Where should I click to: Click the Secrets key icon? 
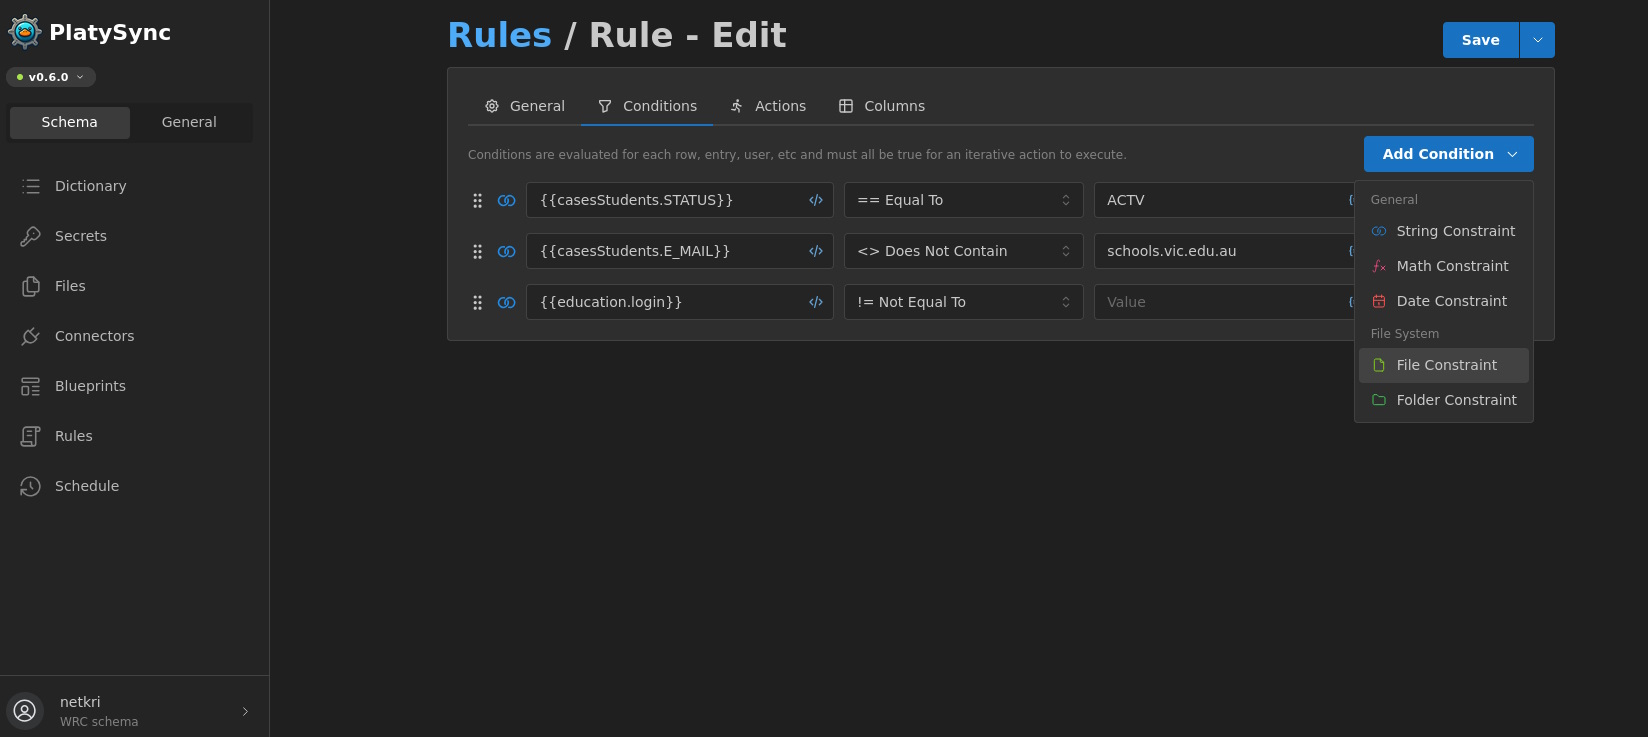tap(31, 236)
